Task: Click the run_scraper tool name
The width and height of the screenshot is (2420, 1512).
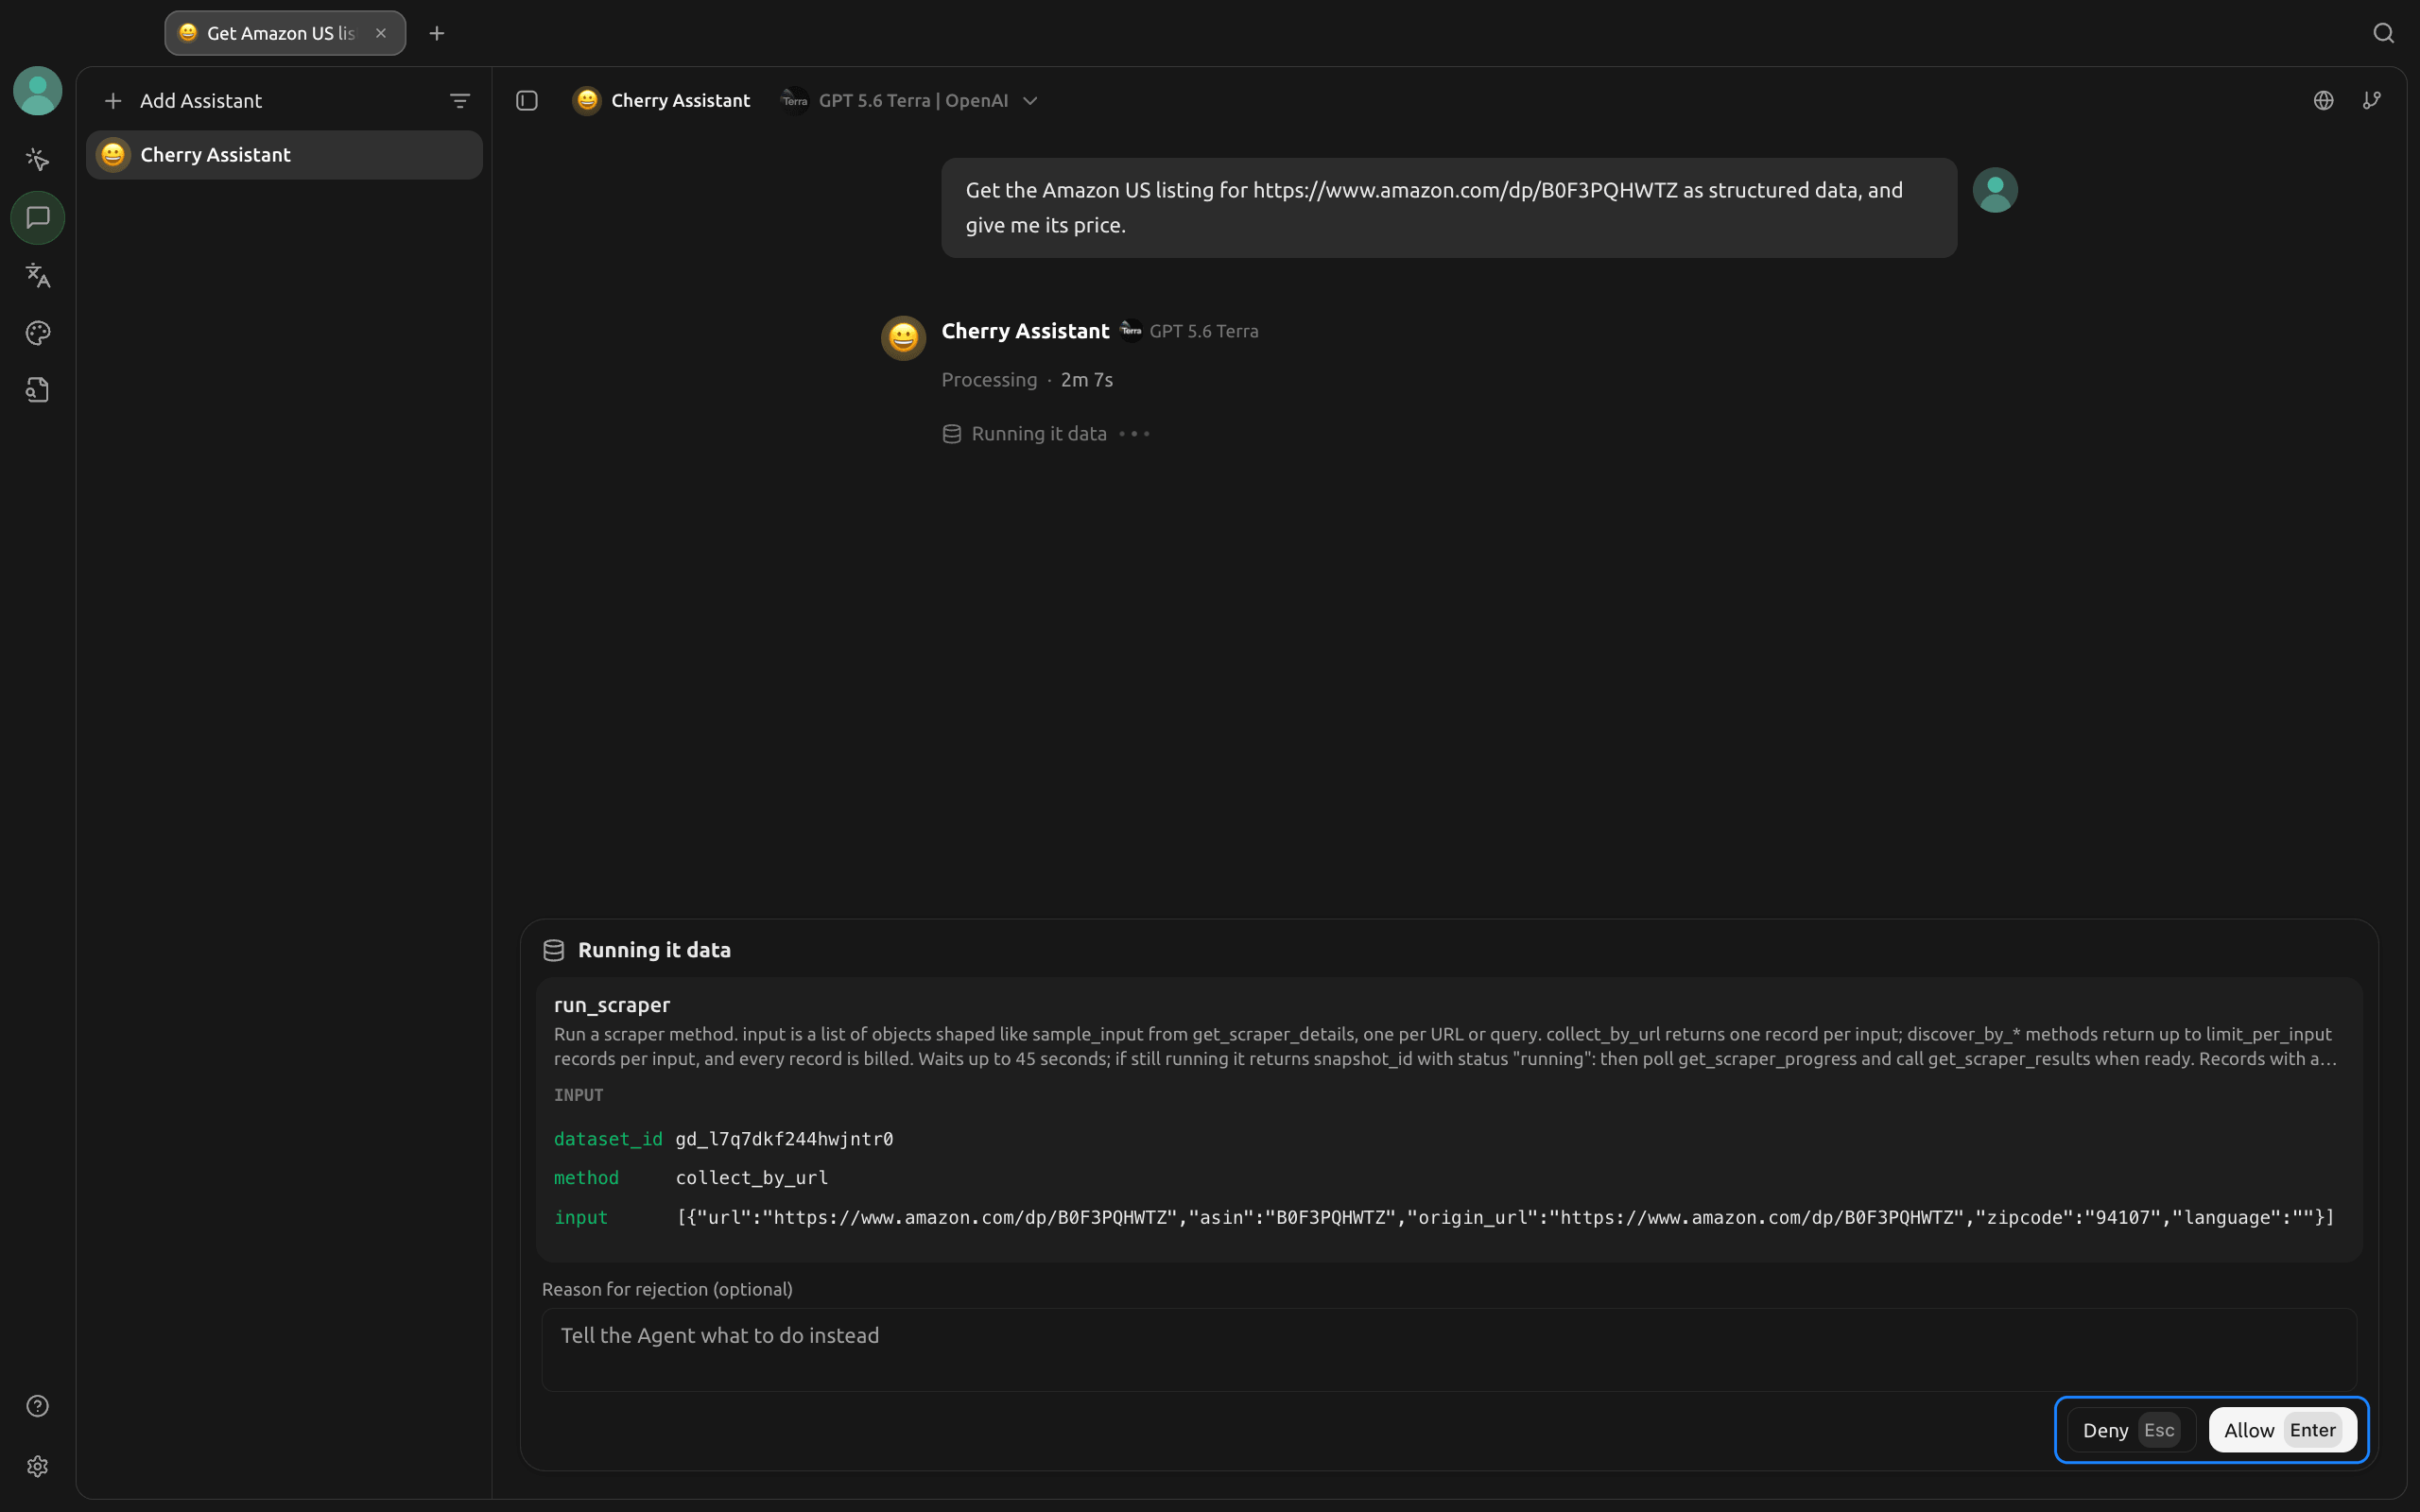Action: click(612, 1005)
